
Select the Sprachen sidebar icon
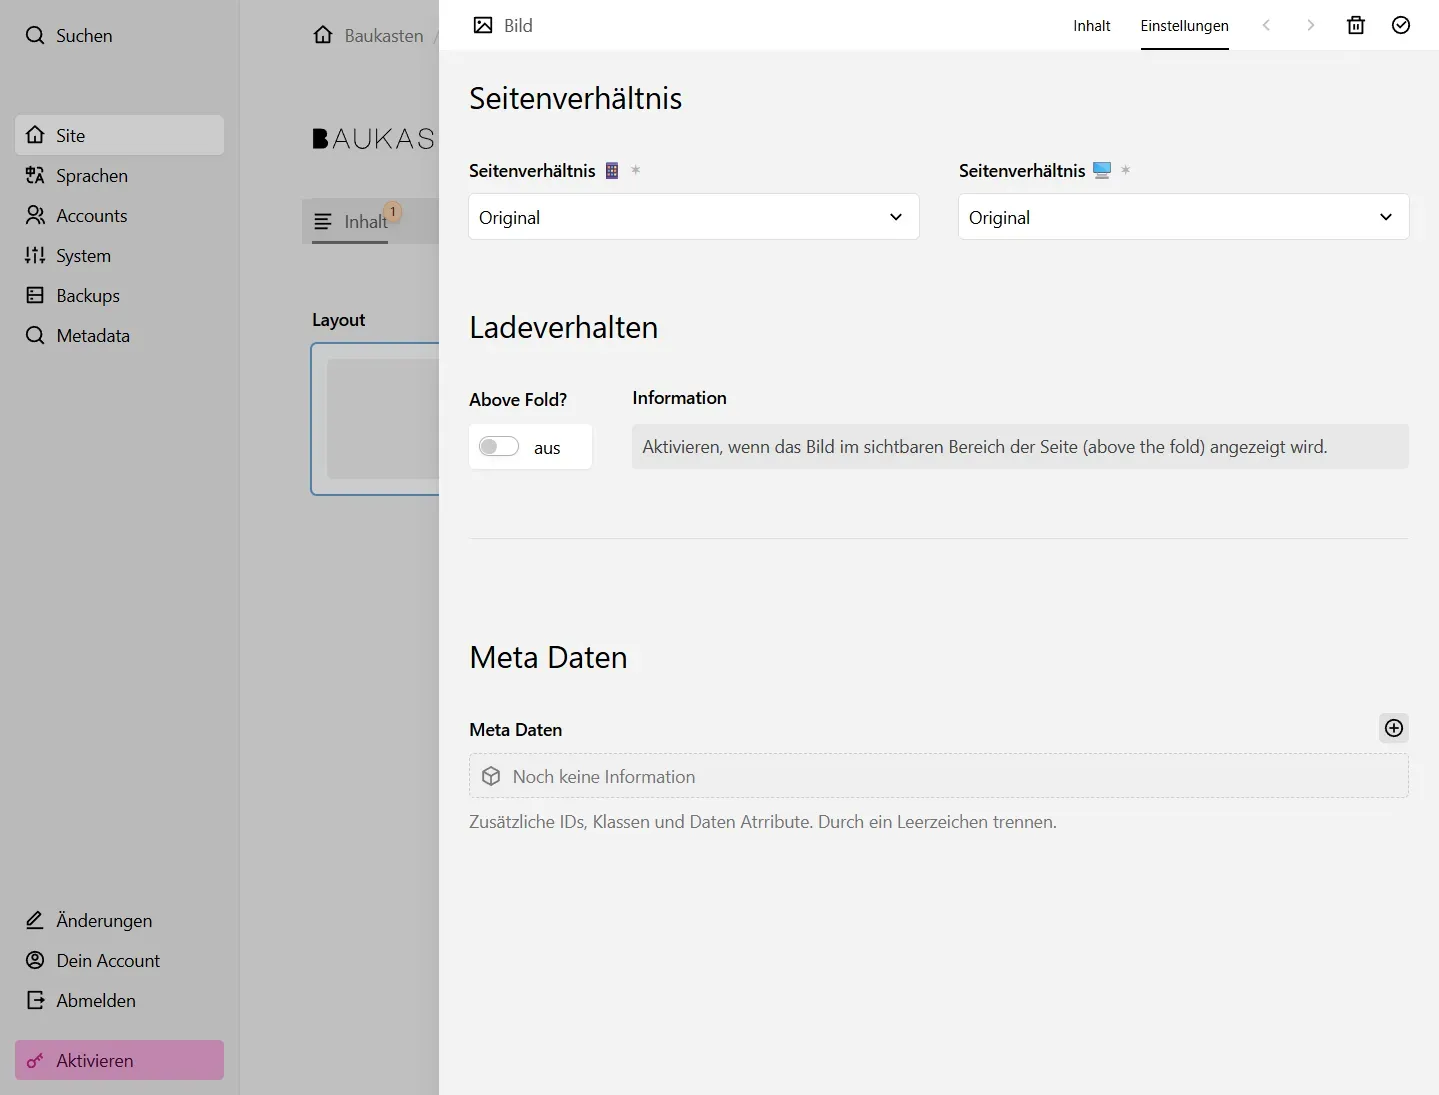click(x=34, y=175)
